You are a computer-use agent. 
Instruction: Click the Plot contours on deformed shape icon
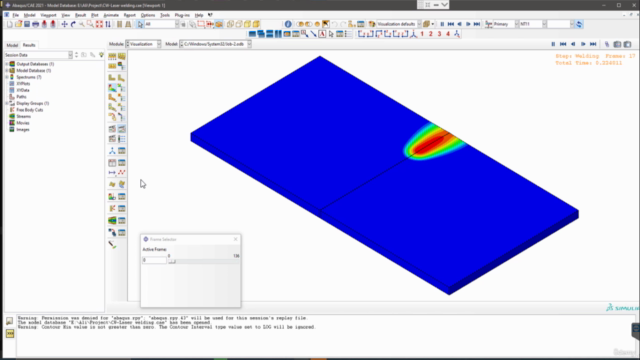coord(112,88)
